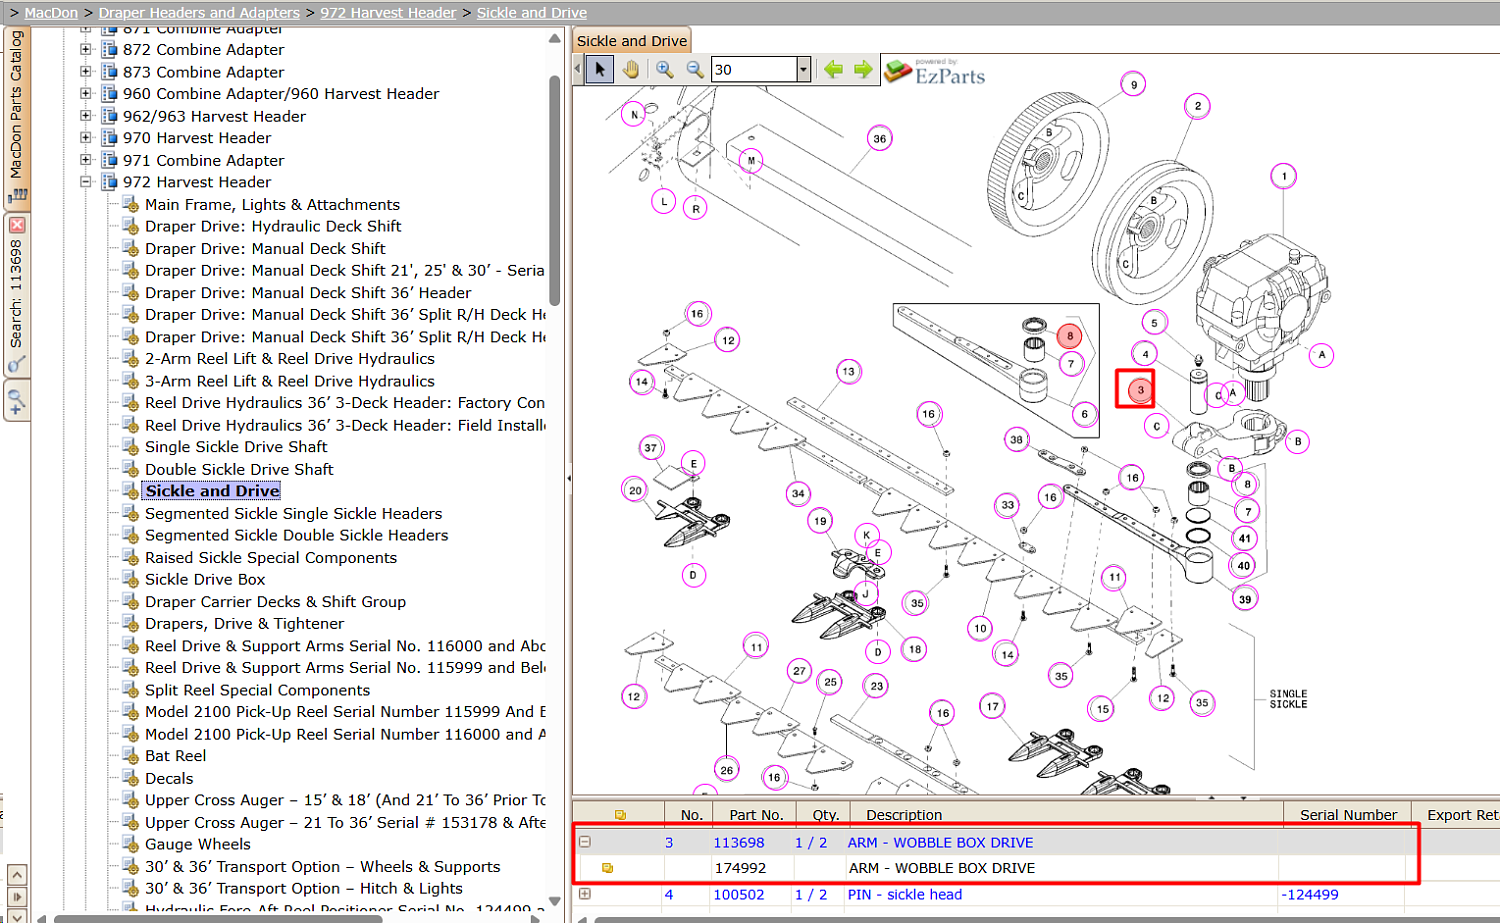1500x923 pixels.
Task: Select callout 1 for the wobble box
Action: (1284, 177)
